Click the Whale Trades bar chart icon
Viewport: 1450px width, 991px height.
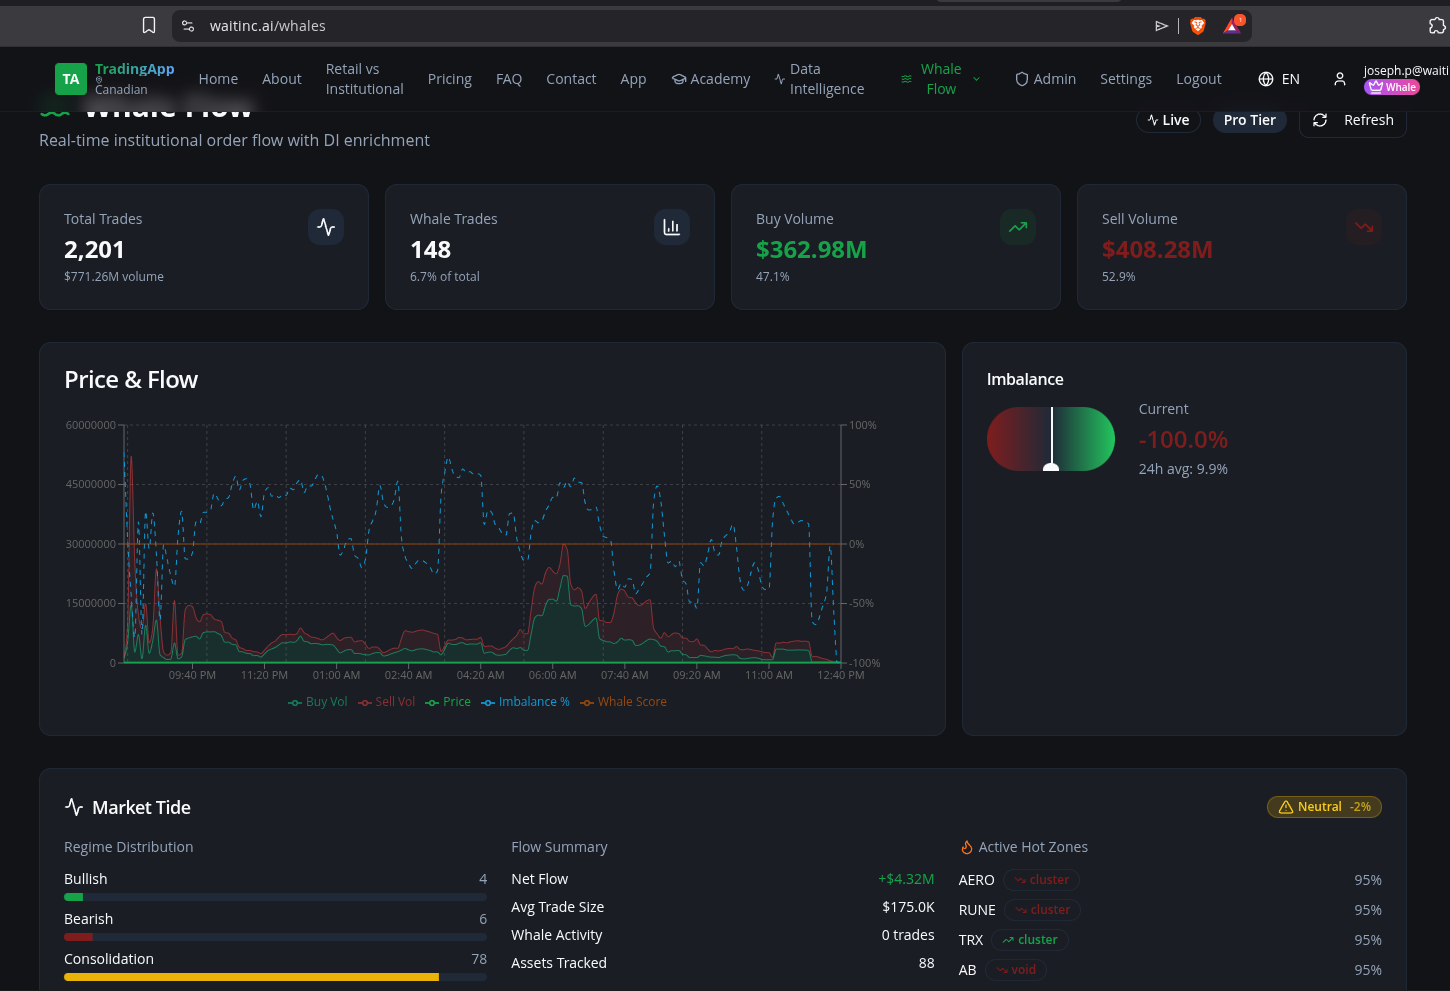tap(671, 227)
